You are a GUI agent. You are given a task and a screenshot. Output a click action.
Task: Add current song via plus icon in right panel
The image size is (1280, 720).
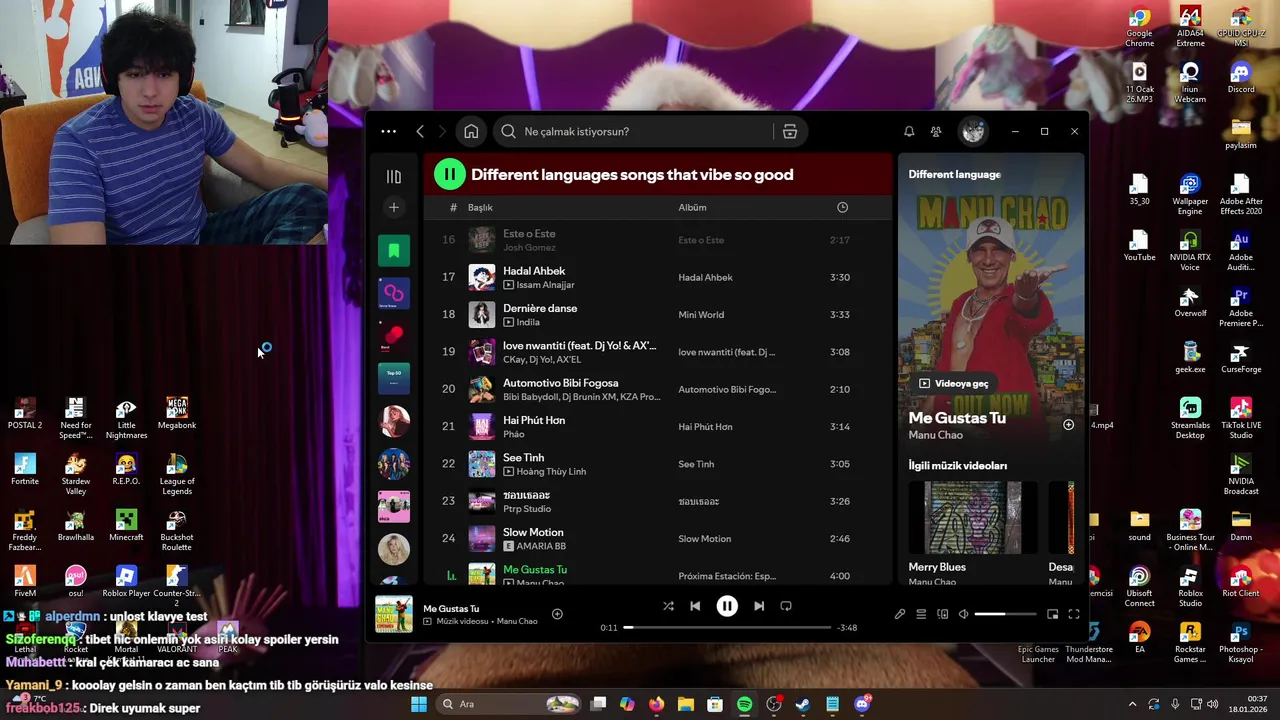(x=1068, y=425)
